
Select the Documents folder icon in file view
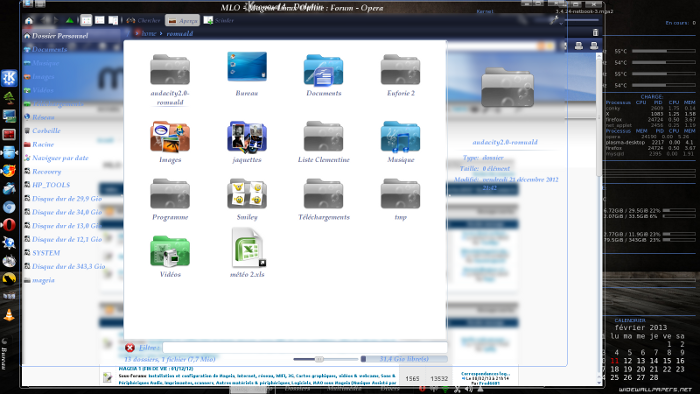324,70
